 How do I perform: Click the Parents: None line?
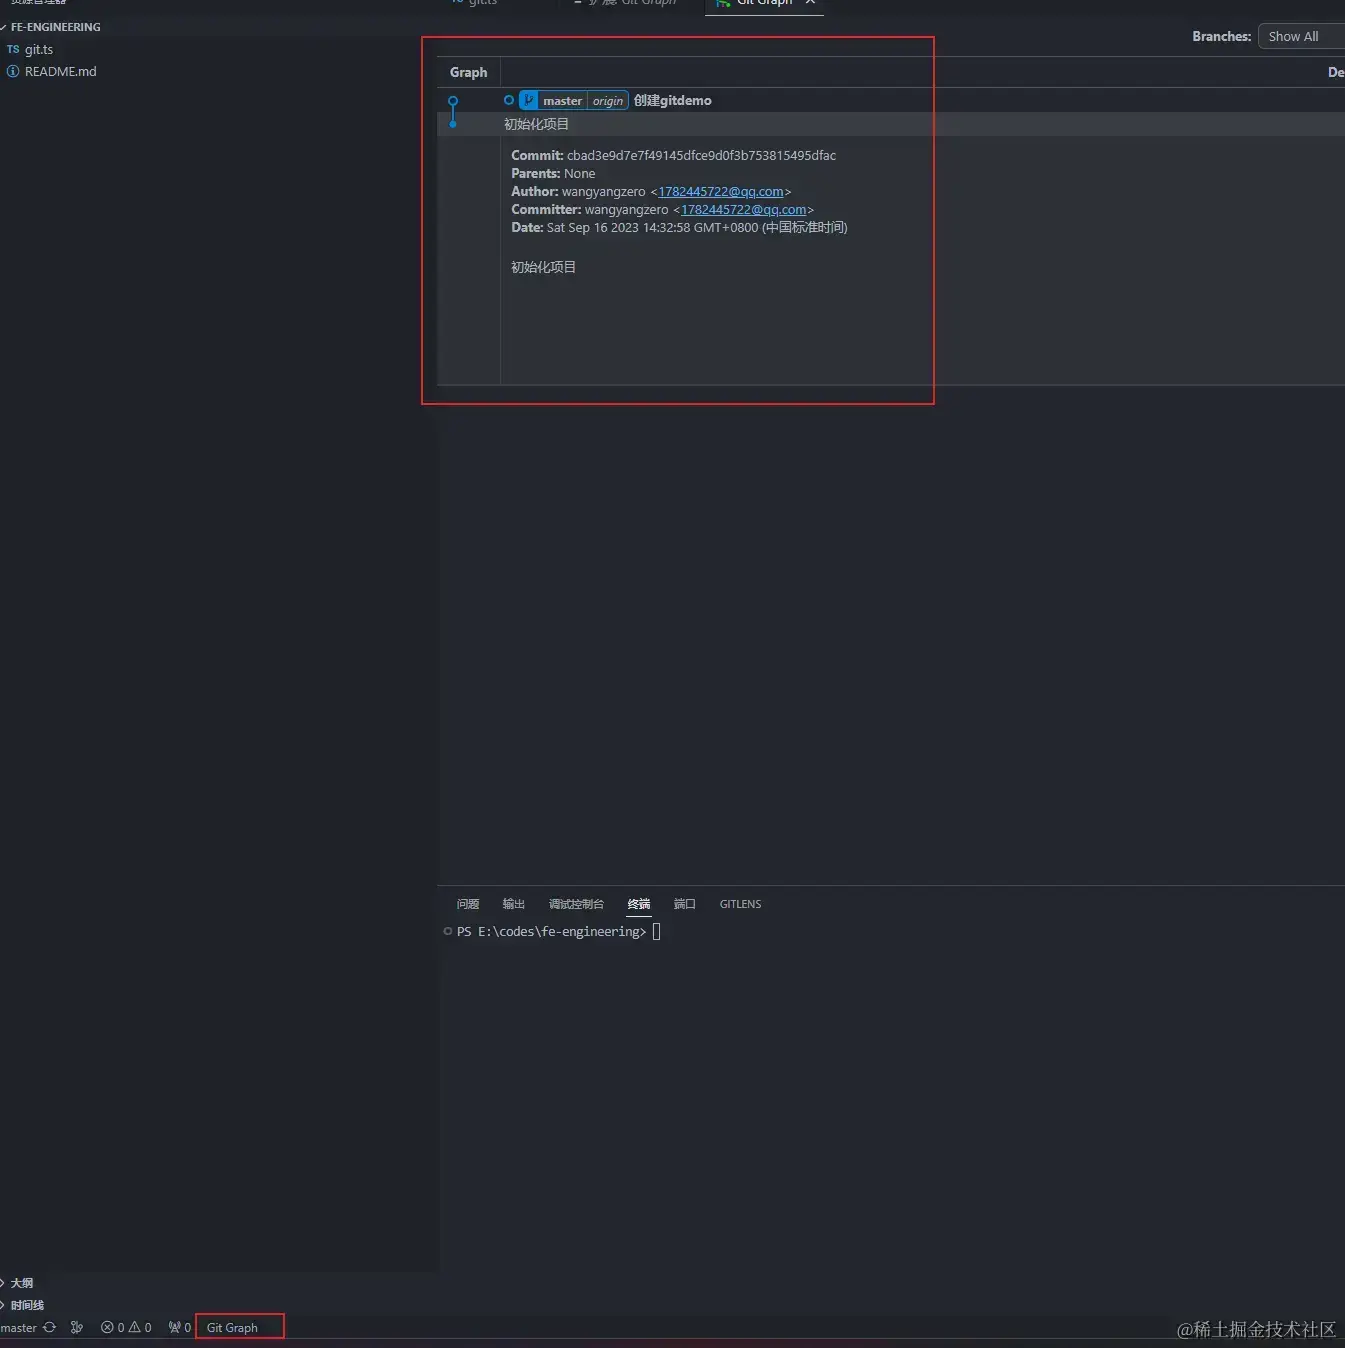(553, 174)
